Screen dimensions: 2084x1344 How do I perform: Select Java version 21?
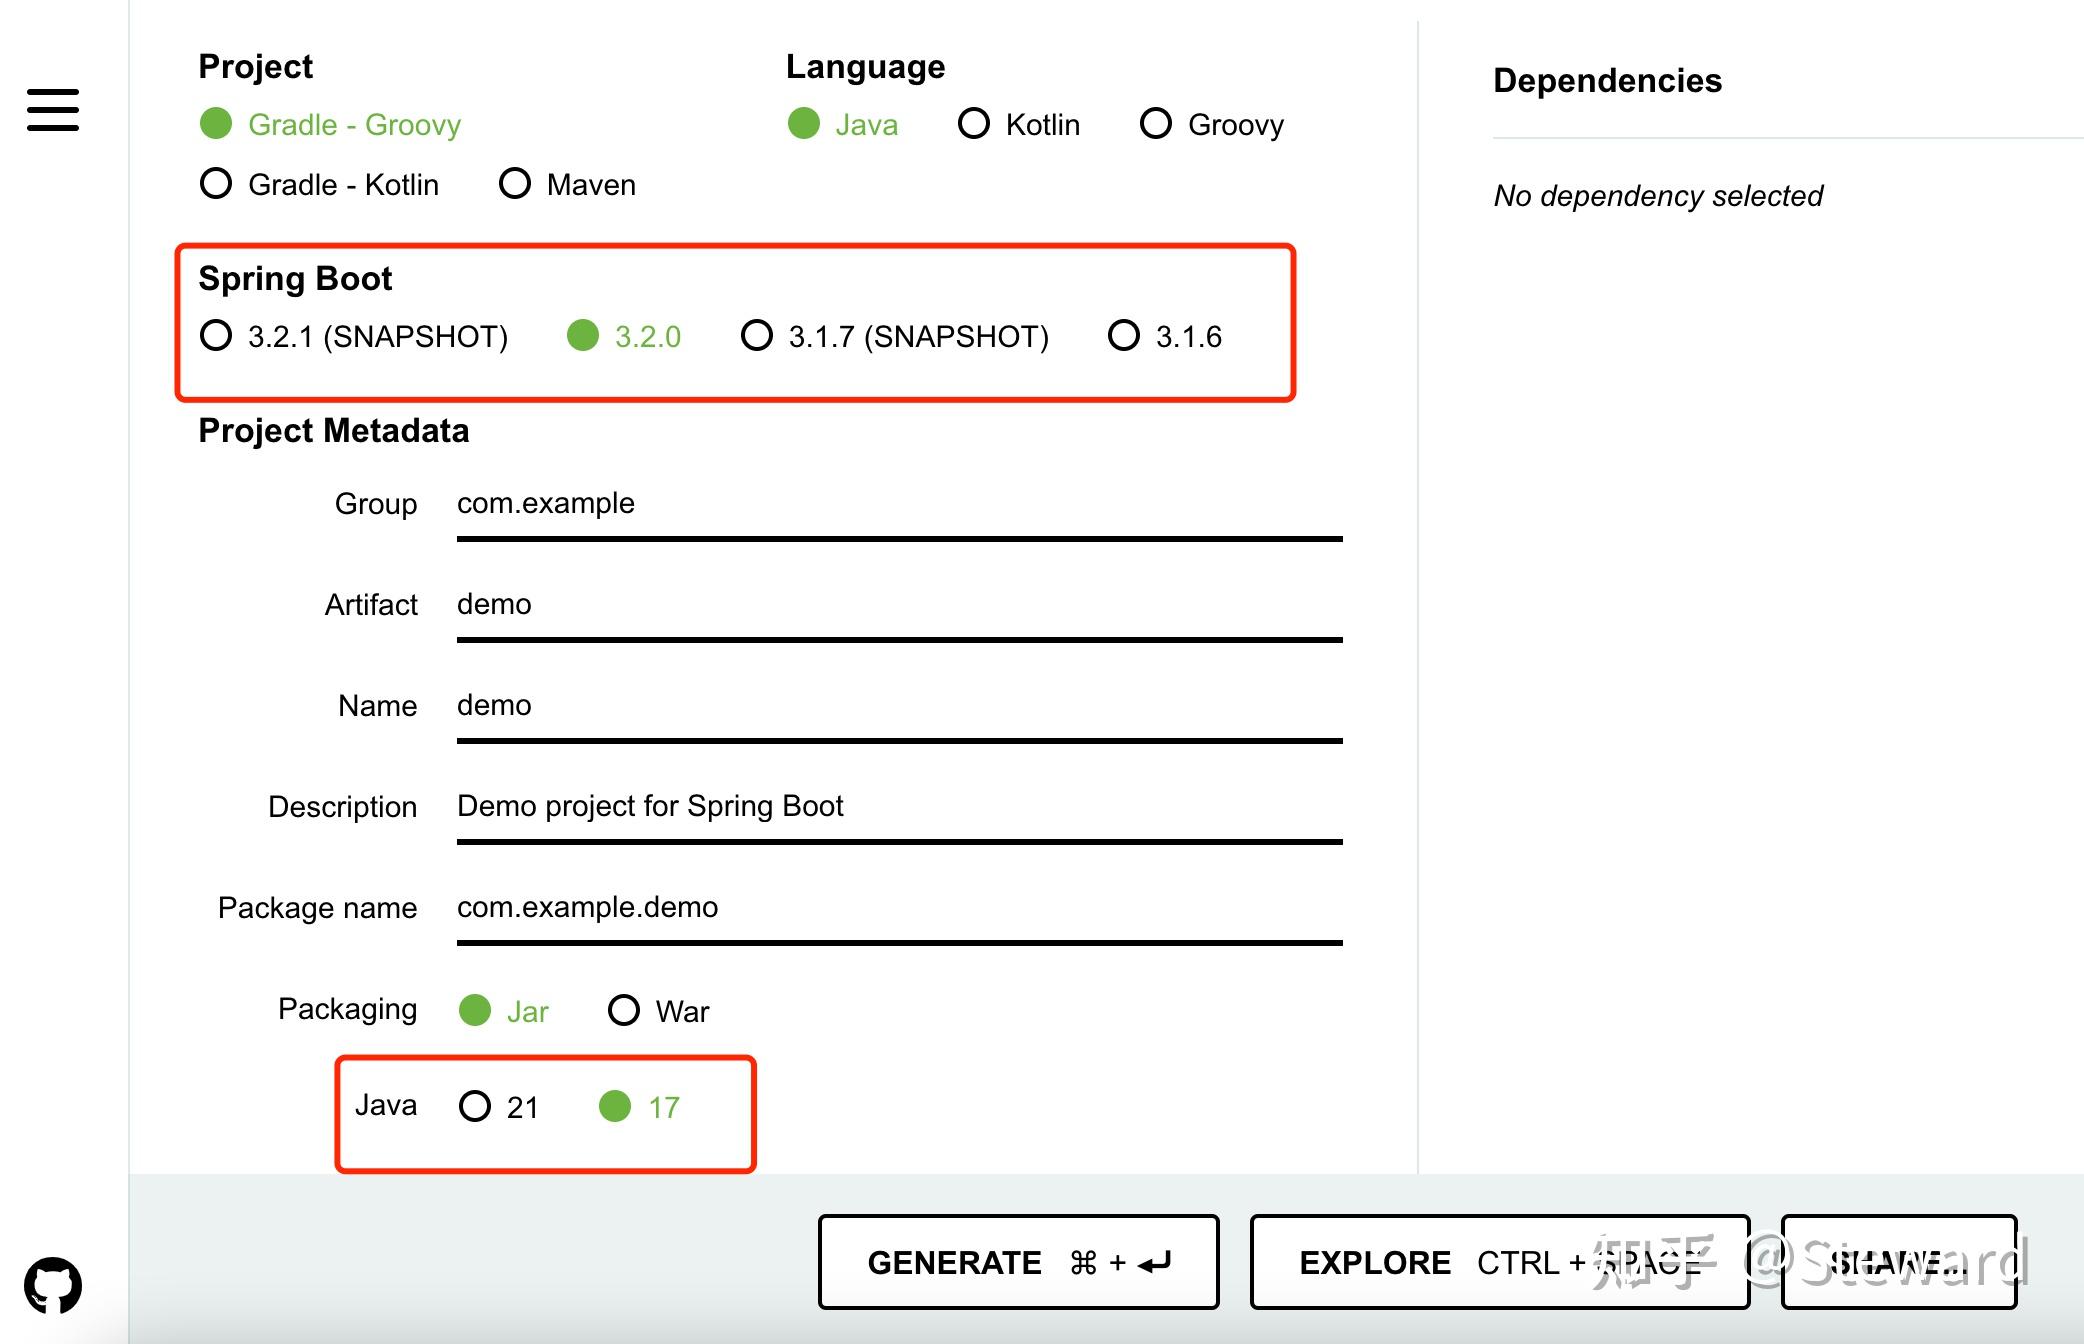pyautogui.click(x=475, y=1106)
